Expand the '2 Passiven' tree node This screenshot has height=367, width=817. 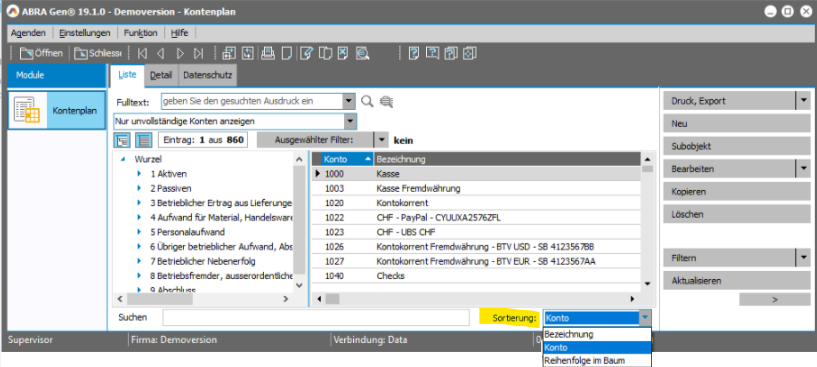[139, 188]
